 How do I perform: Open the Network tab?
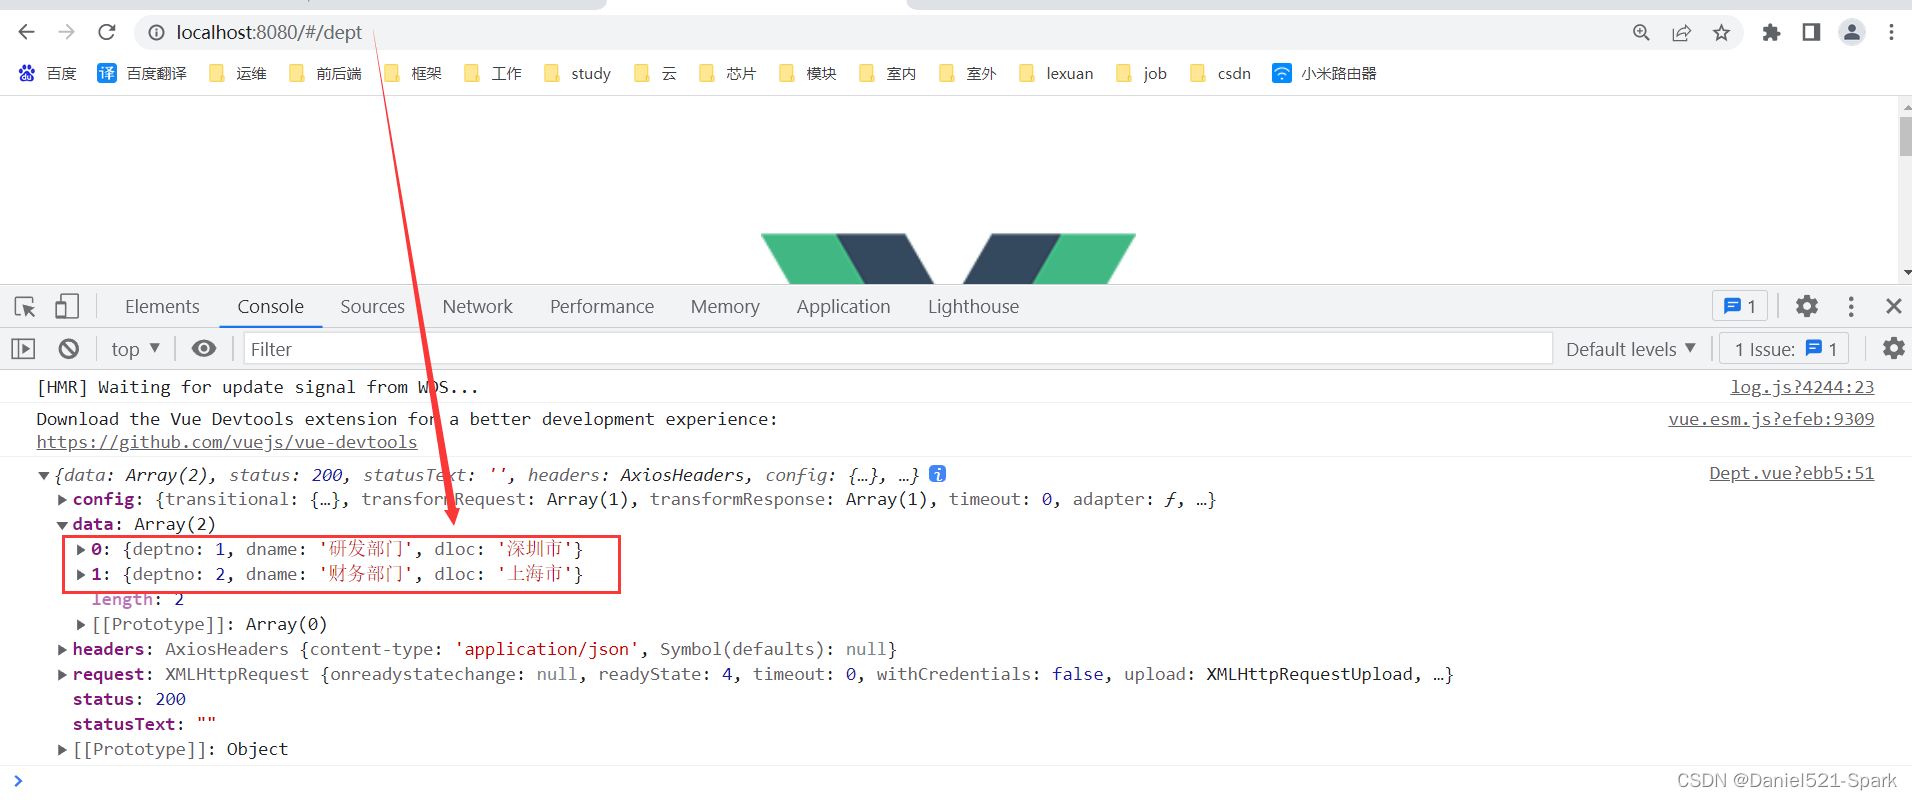[x=477, y=306]
